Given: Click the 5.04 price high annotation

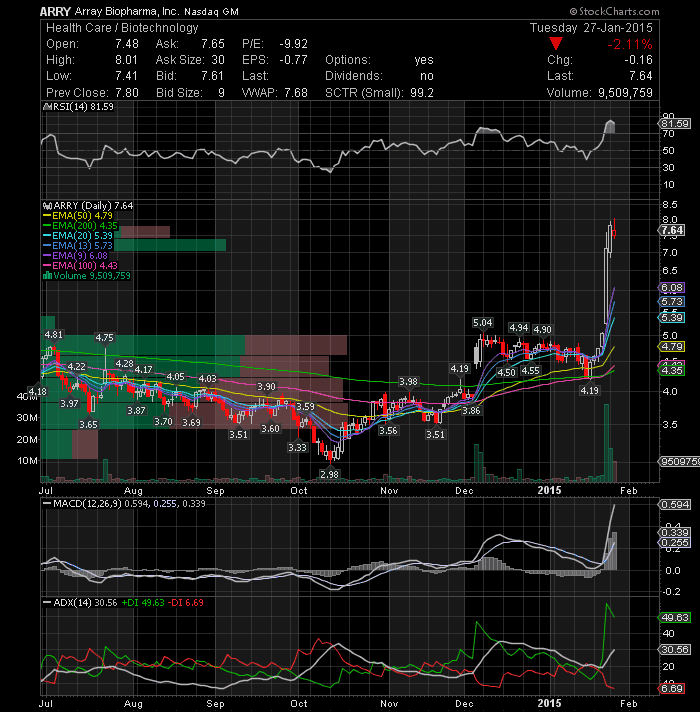Looking at the screenshot, I should click(483, 322).
